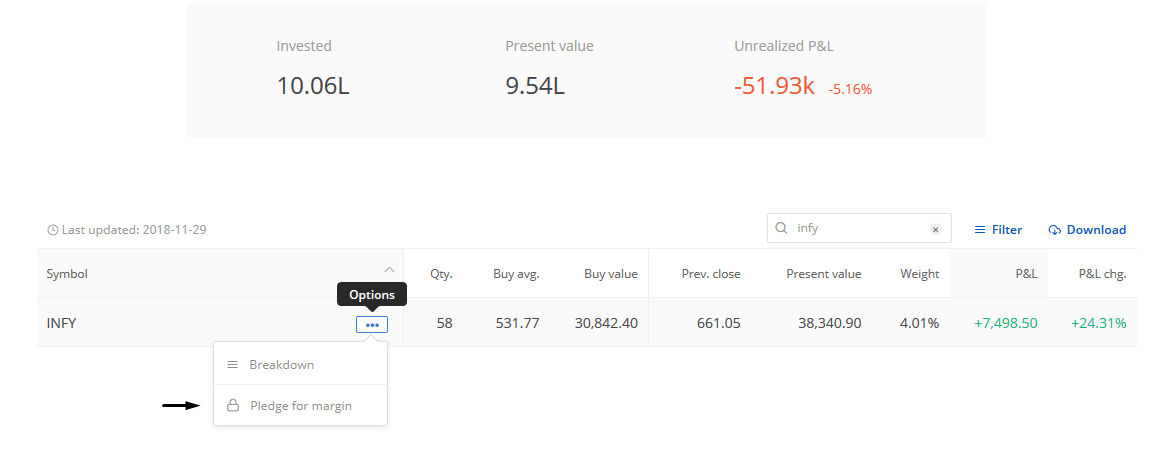This screenshot has width=1166, height=462.
Task: Sort by the P&L column header
Action: [1026, 274]
